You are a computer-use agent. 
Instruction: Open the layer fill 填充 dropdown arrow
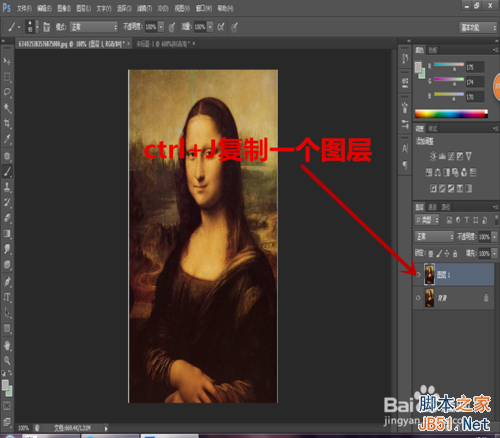[x=495, y=254]
